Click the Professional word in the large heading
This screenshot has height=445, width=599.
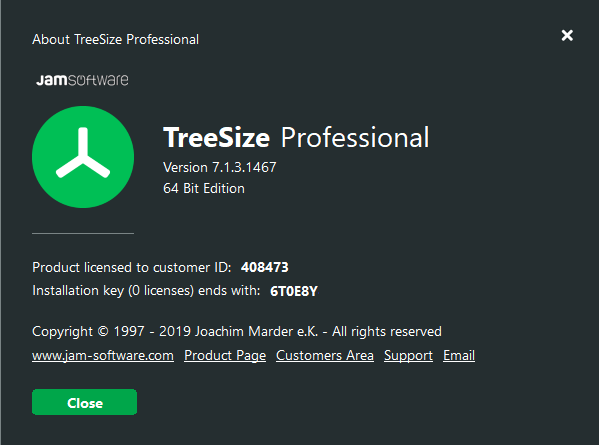[355, 138]
